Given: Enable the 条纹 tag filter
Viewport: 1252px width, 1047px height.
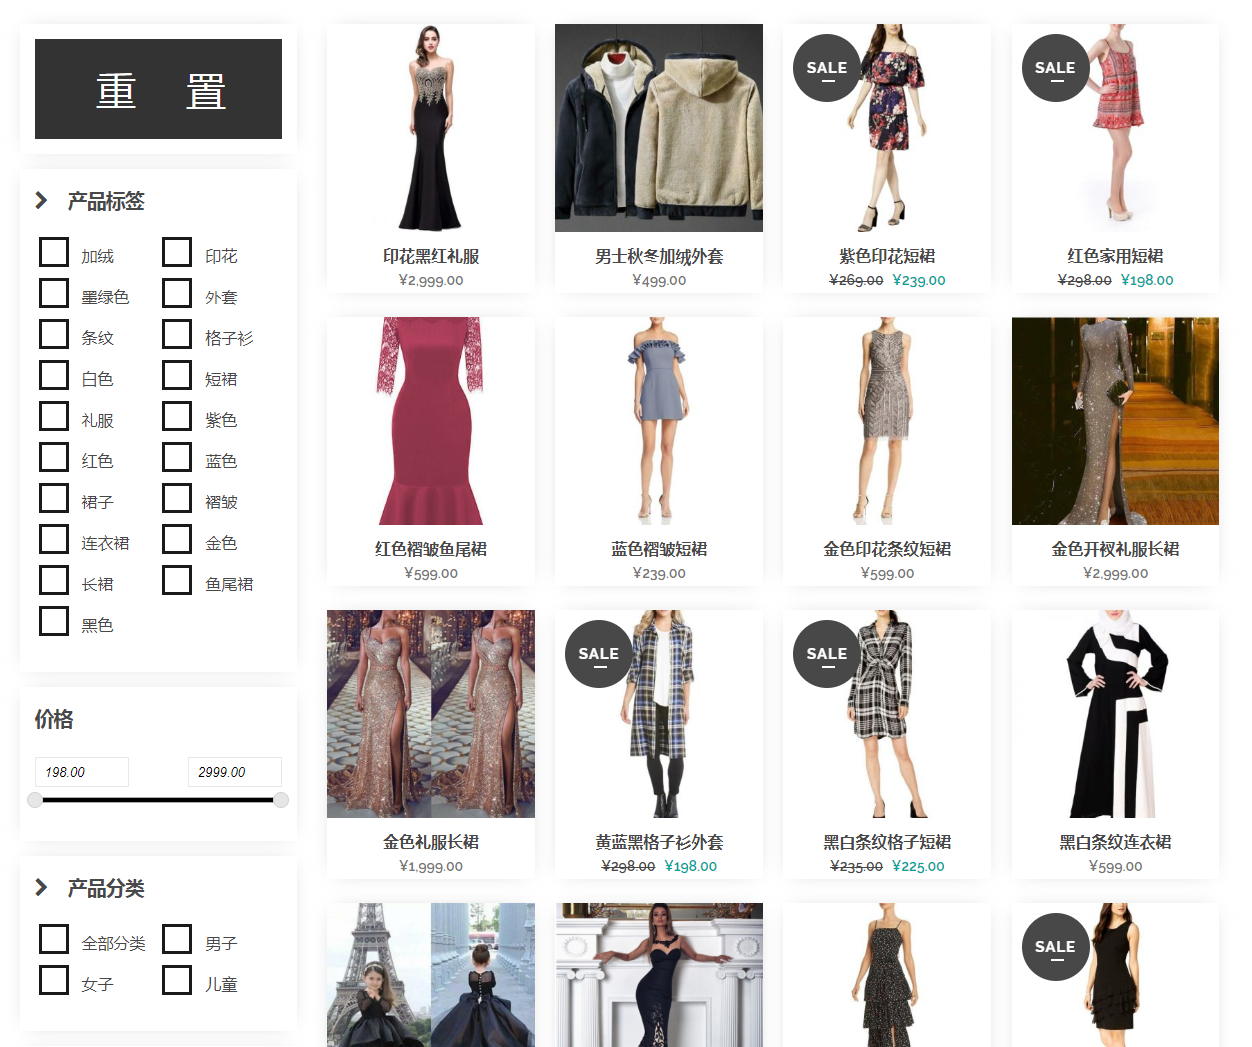Looking at the screenshot, I should click(54, 334).
